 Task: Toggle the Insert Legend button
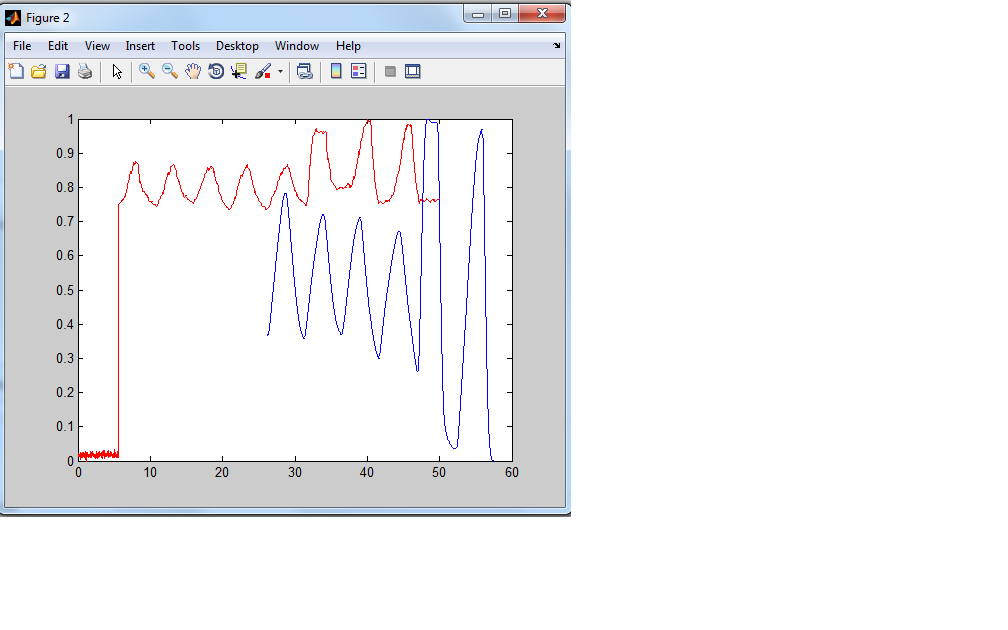(x=359, y=71)
